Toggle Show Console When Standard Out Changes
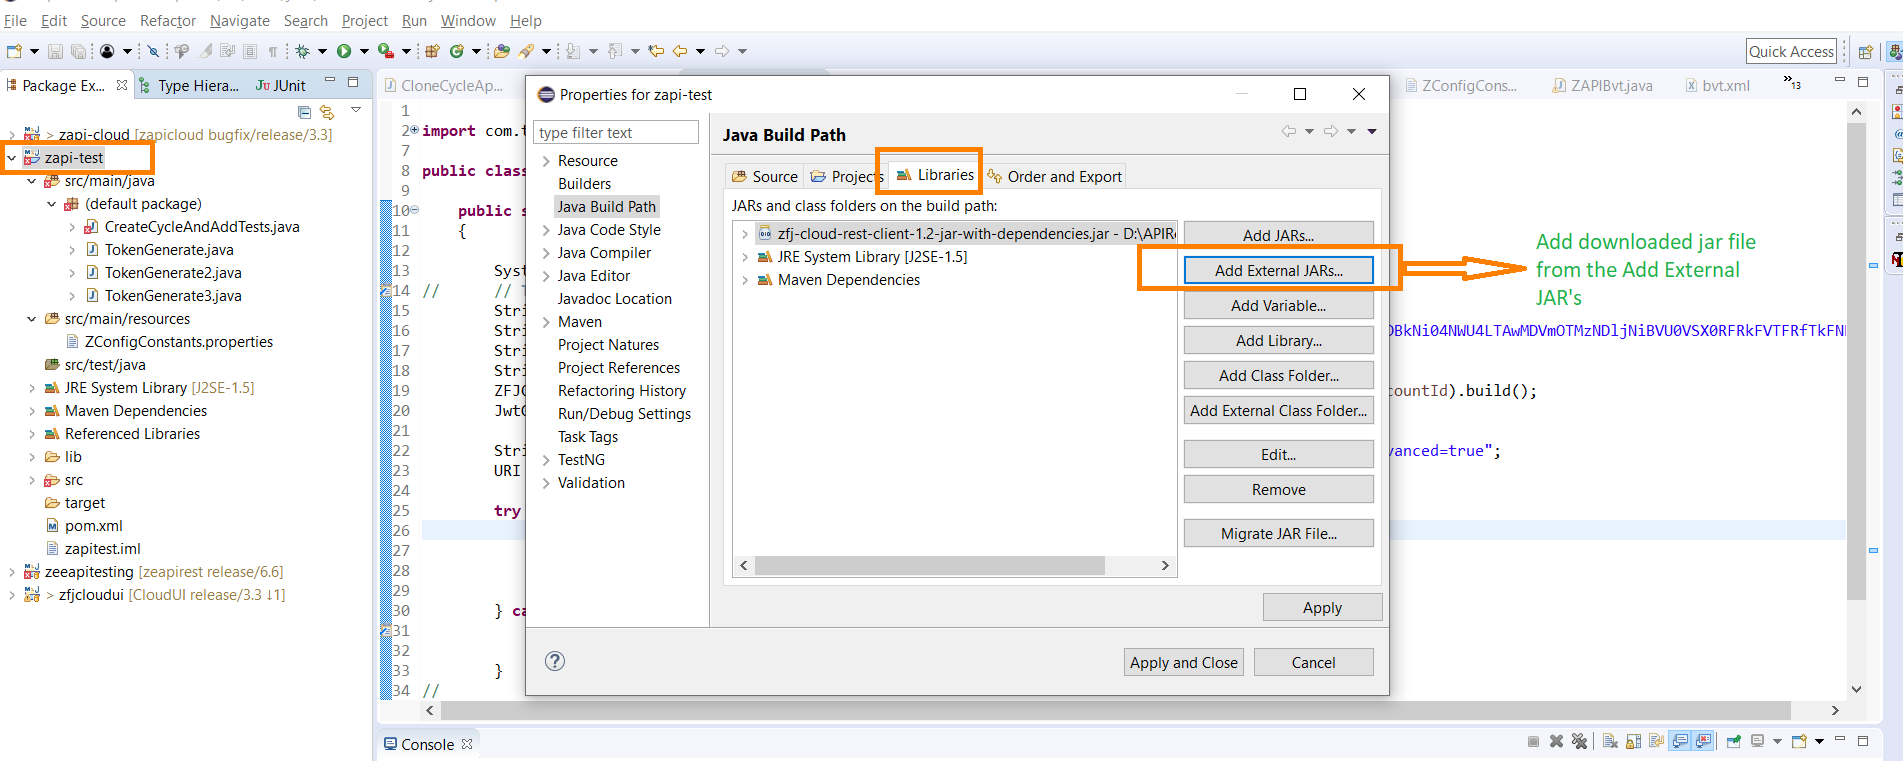 coord(1680,741)
